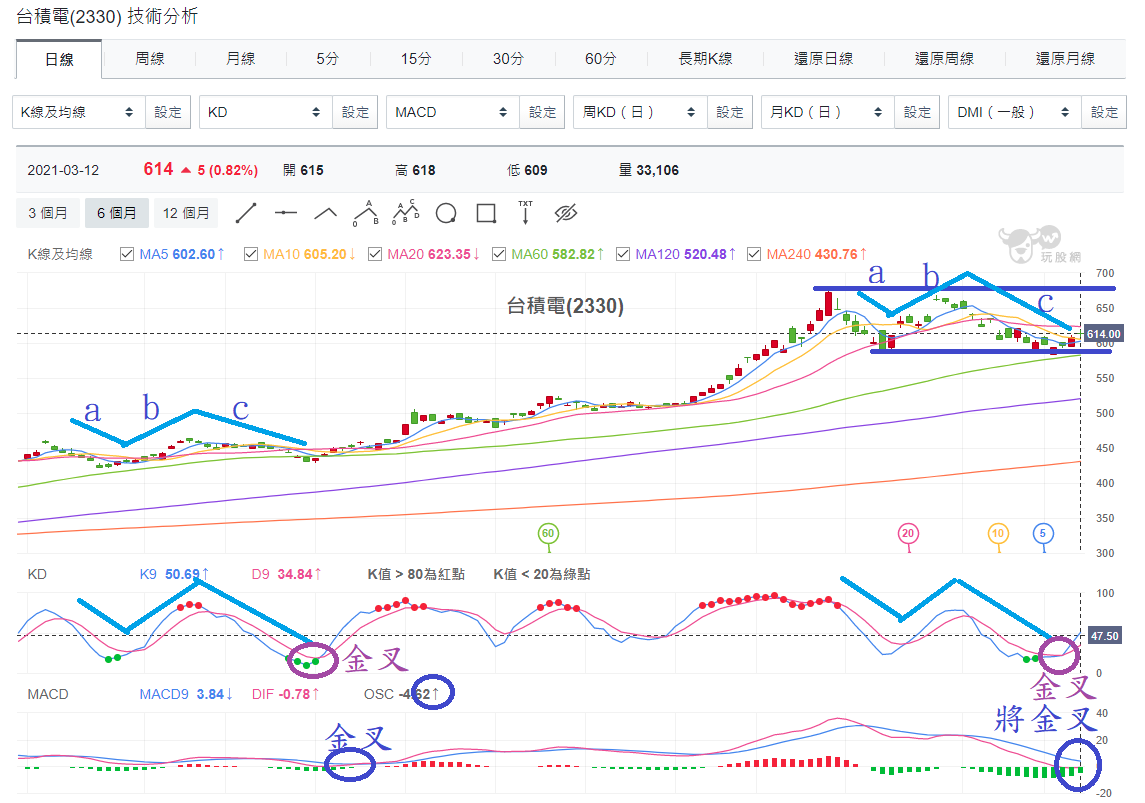Image resolution: width=1145 pixels, height=803 pixels.
Task: Select the ABCD wave pattern tool
Action: (406, 212)
